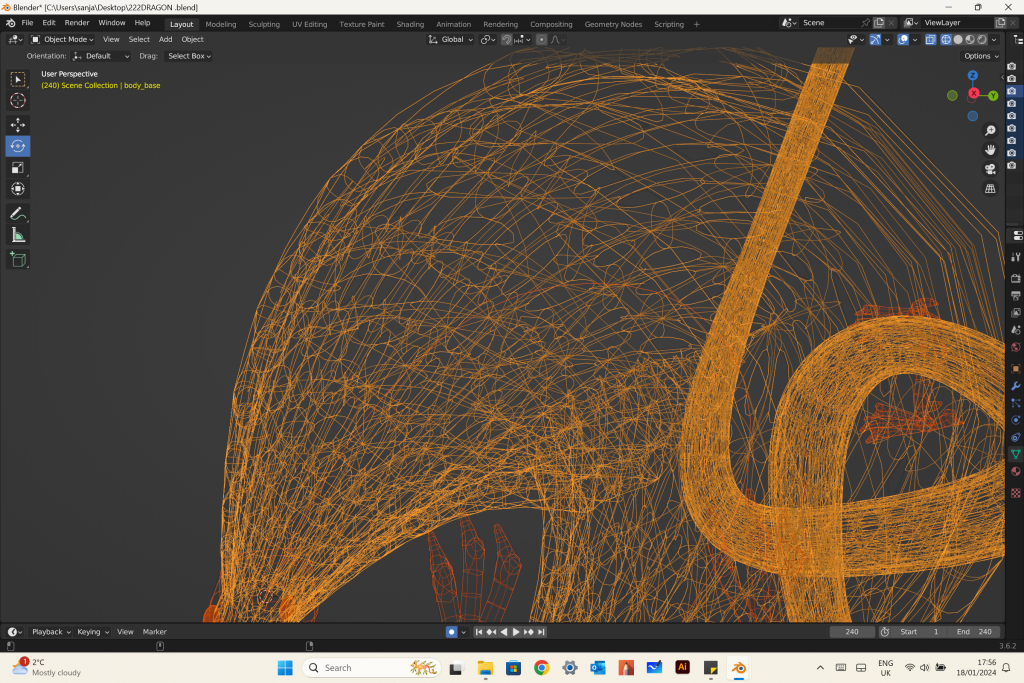Click the Windows Start button
The image size is (1024, 683).
click(285, 668)
